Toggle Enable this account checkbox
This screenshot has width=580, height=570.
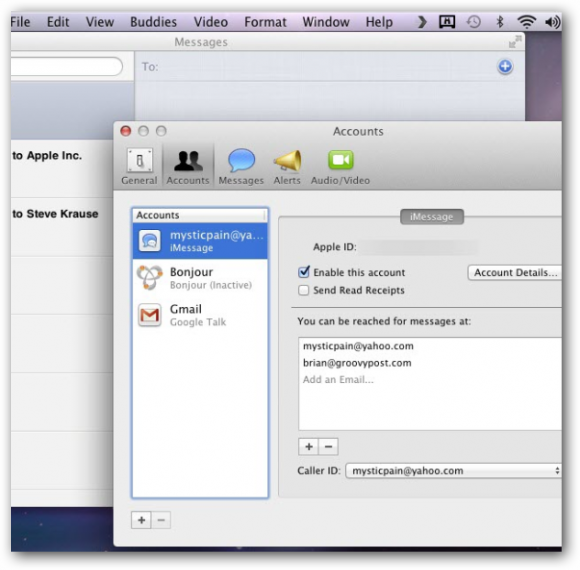click(304, 272)
